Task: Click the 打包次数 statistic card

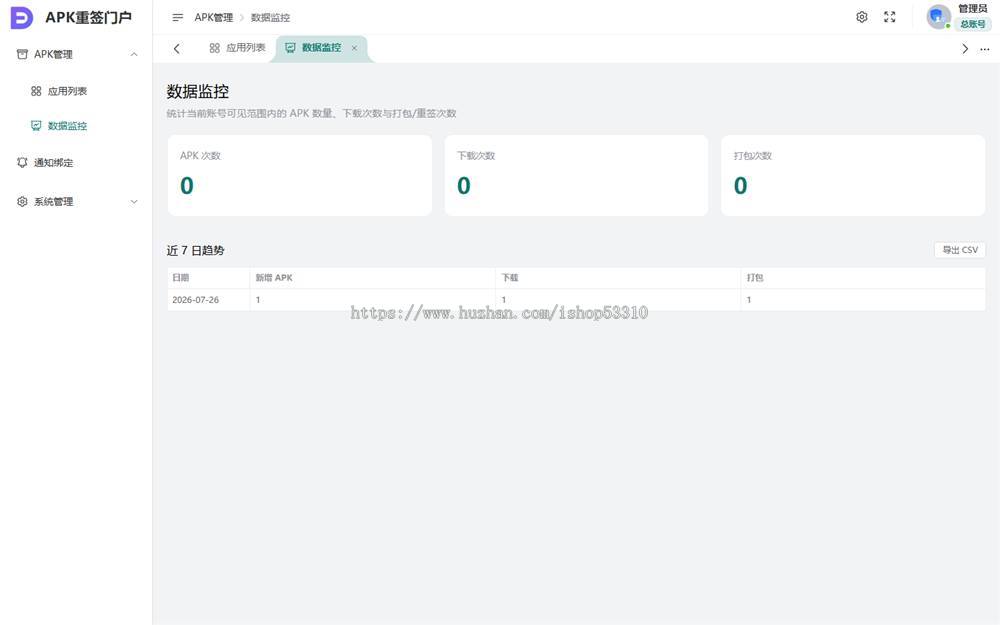Action: [853, 175]
